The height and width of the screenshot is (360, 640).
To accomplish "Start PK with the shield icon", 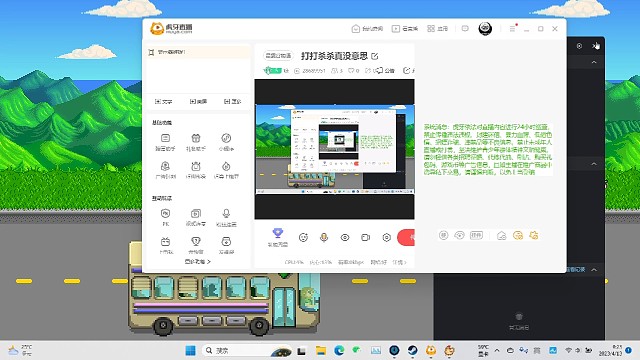I will click(165, 217).
